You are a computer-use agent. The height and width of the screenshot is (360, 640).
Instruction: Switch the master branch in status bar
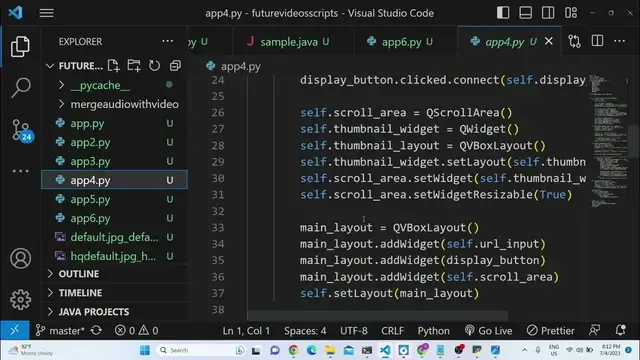pos(60,331)
